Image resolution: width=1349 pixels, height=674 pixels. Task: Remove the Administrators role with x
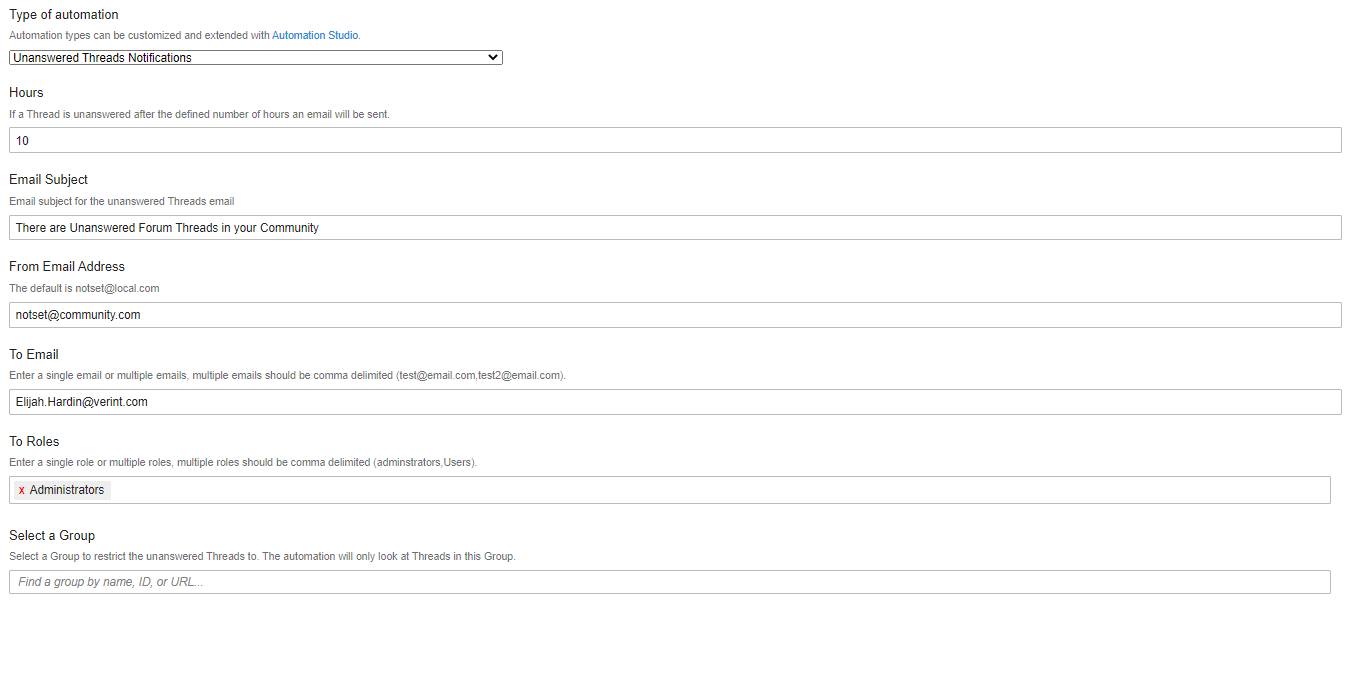click(22, 490)
